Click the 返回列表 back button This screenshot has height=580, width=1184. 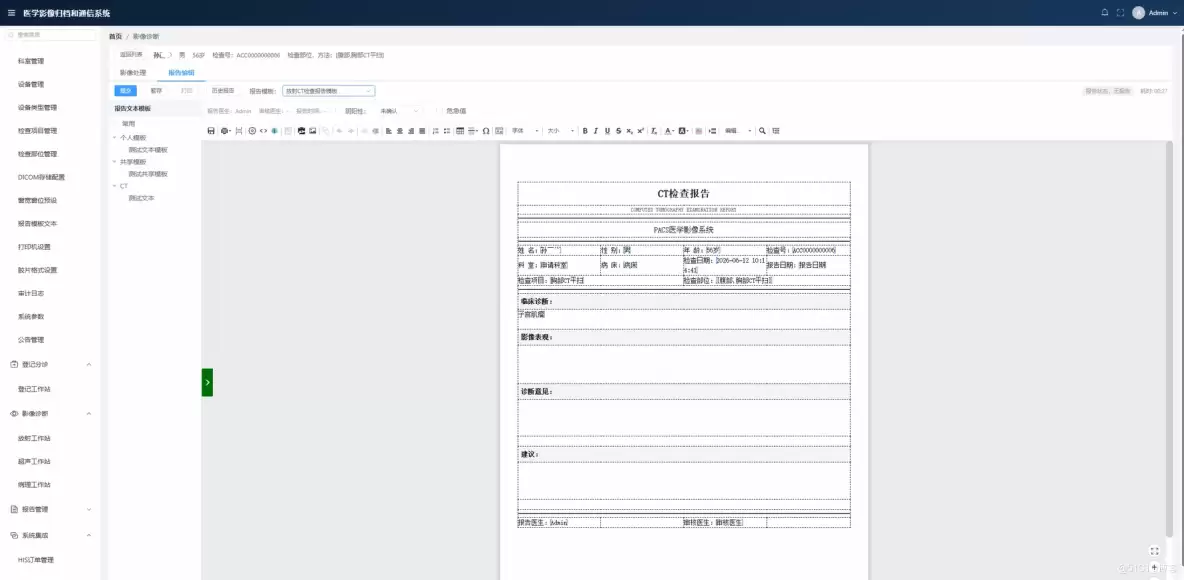pyautogui.click(x=131, y=54)
